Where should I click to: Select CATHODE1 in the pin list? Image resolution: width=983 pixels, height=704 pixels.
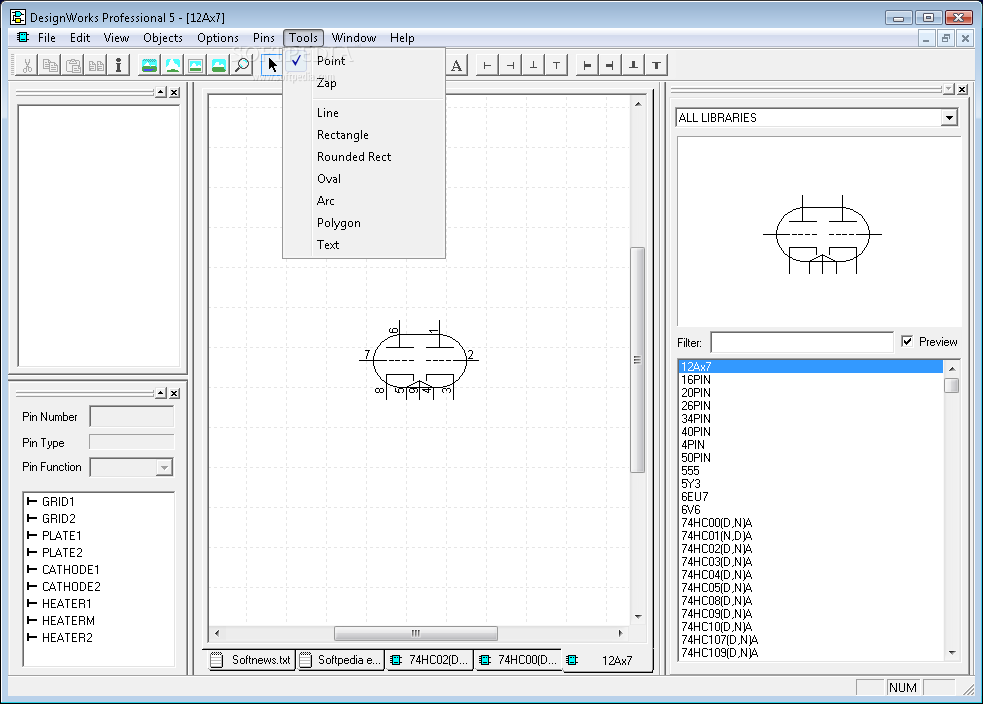coord(70,569)
